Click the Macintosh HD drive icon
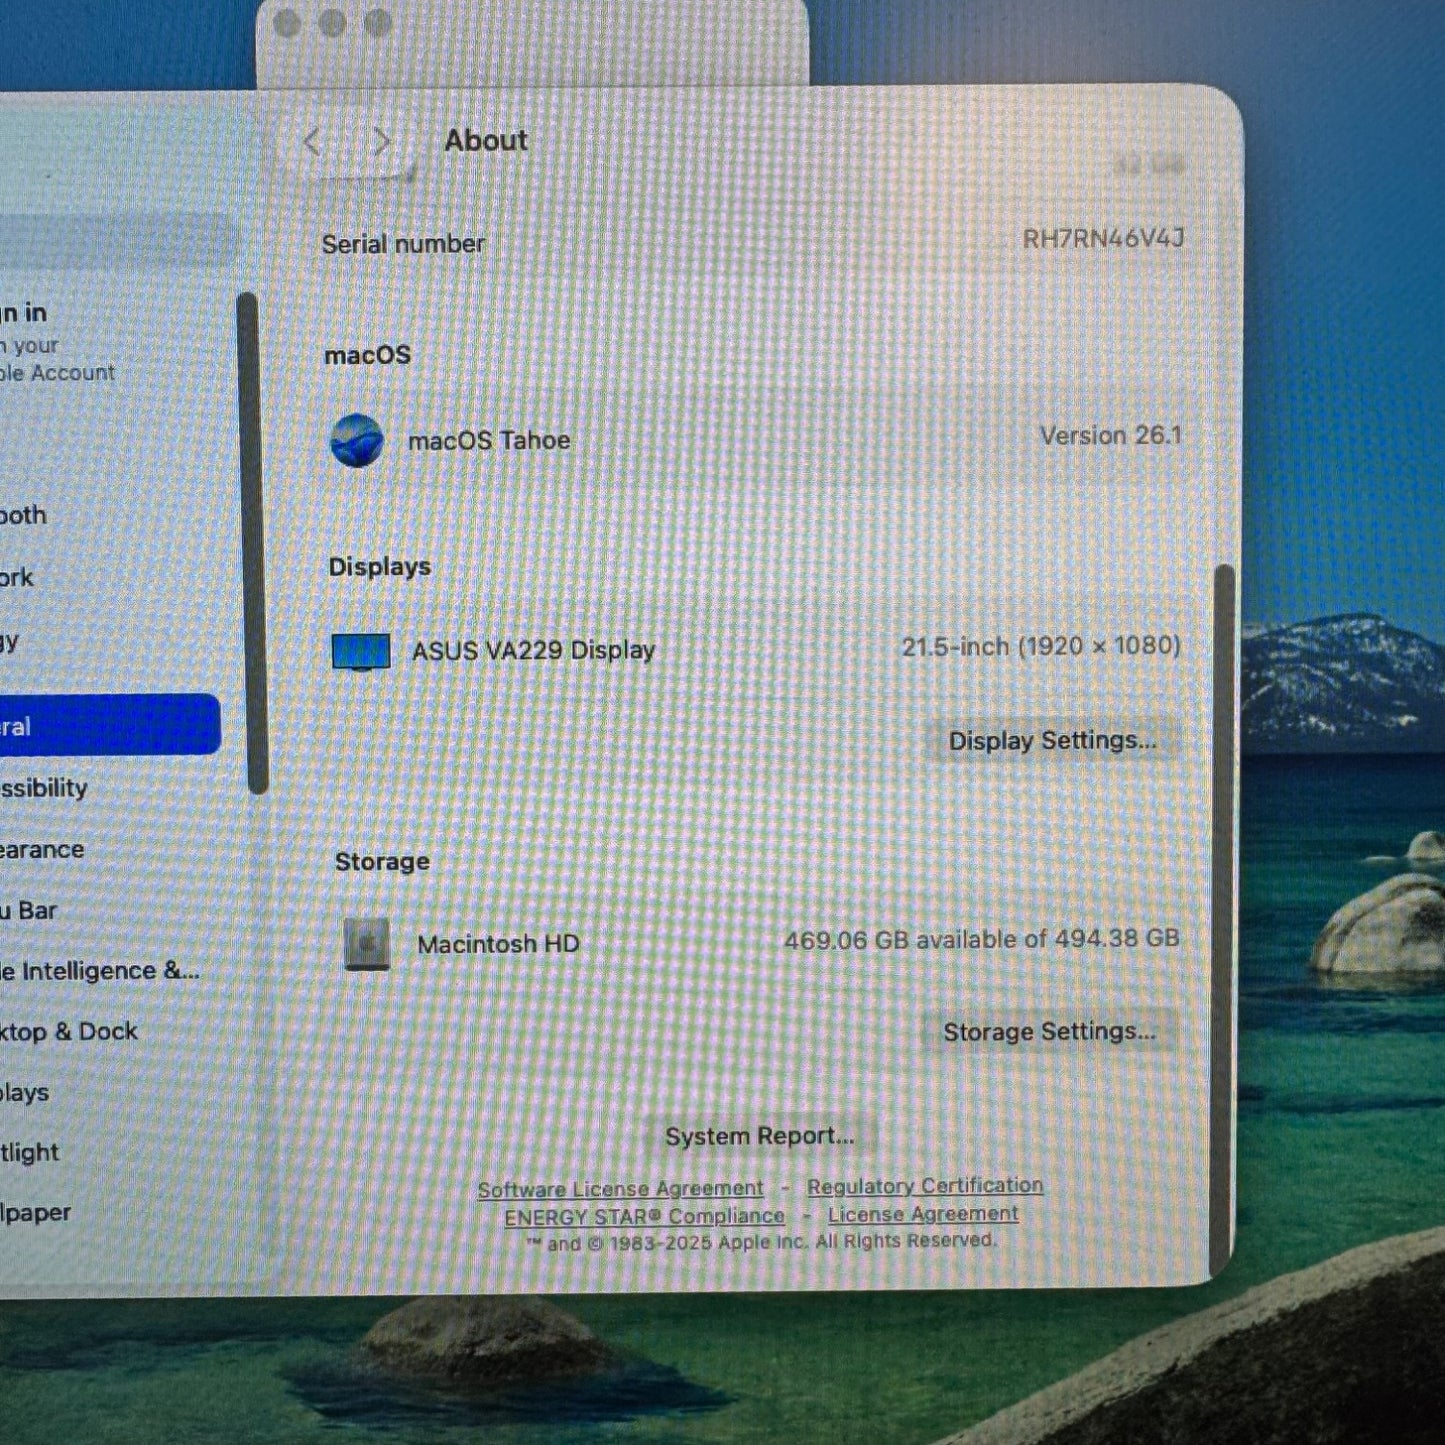The image size is (1445, 1445). click(367, 943)
